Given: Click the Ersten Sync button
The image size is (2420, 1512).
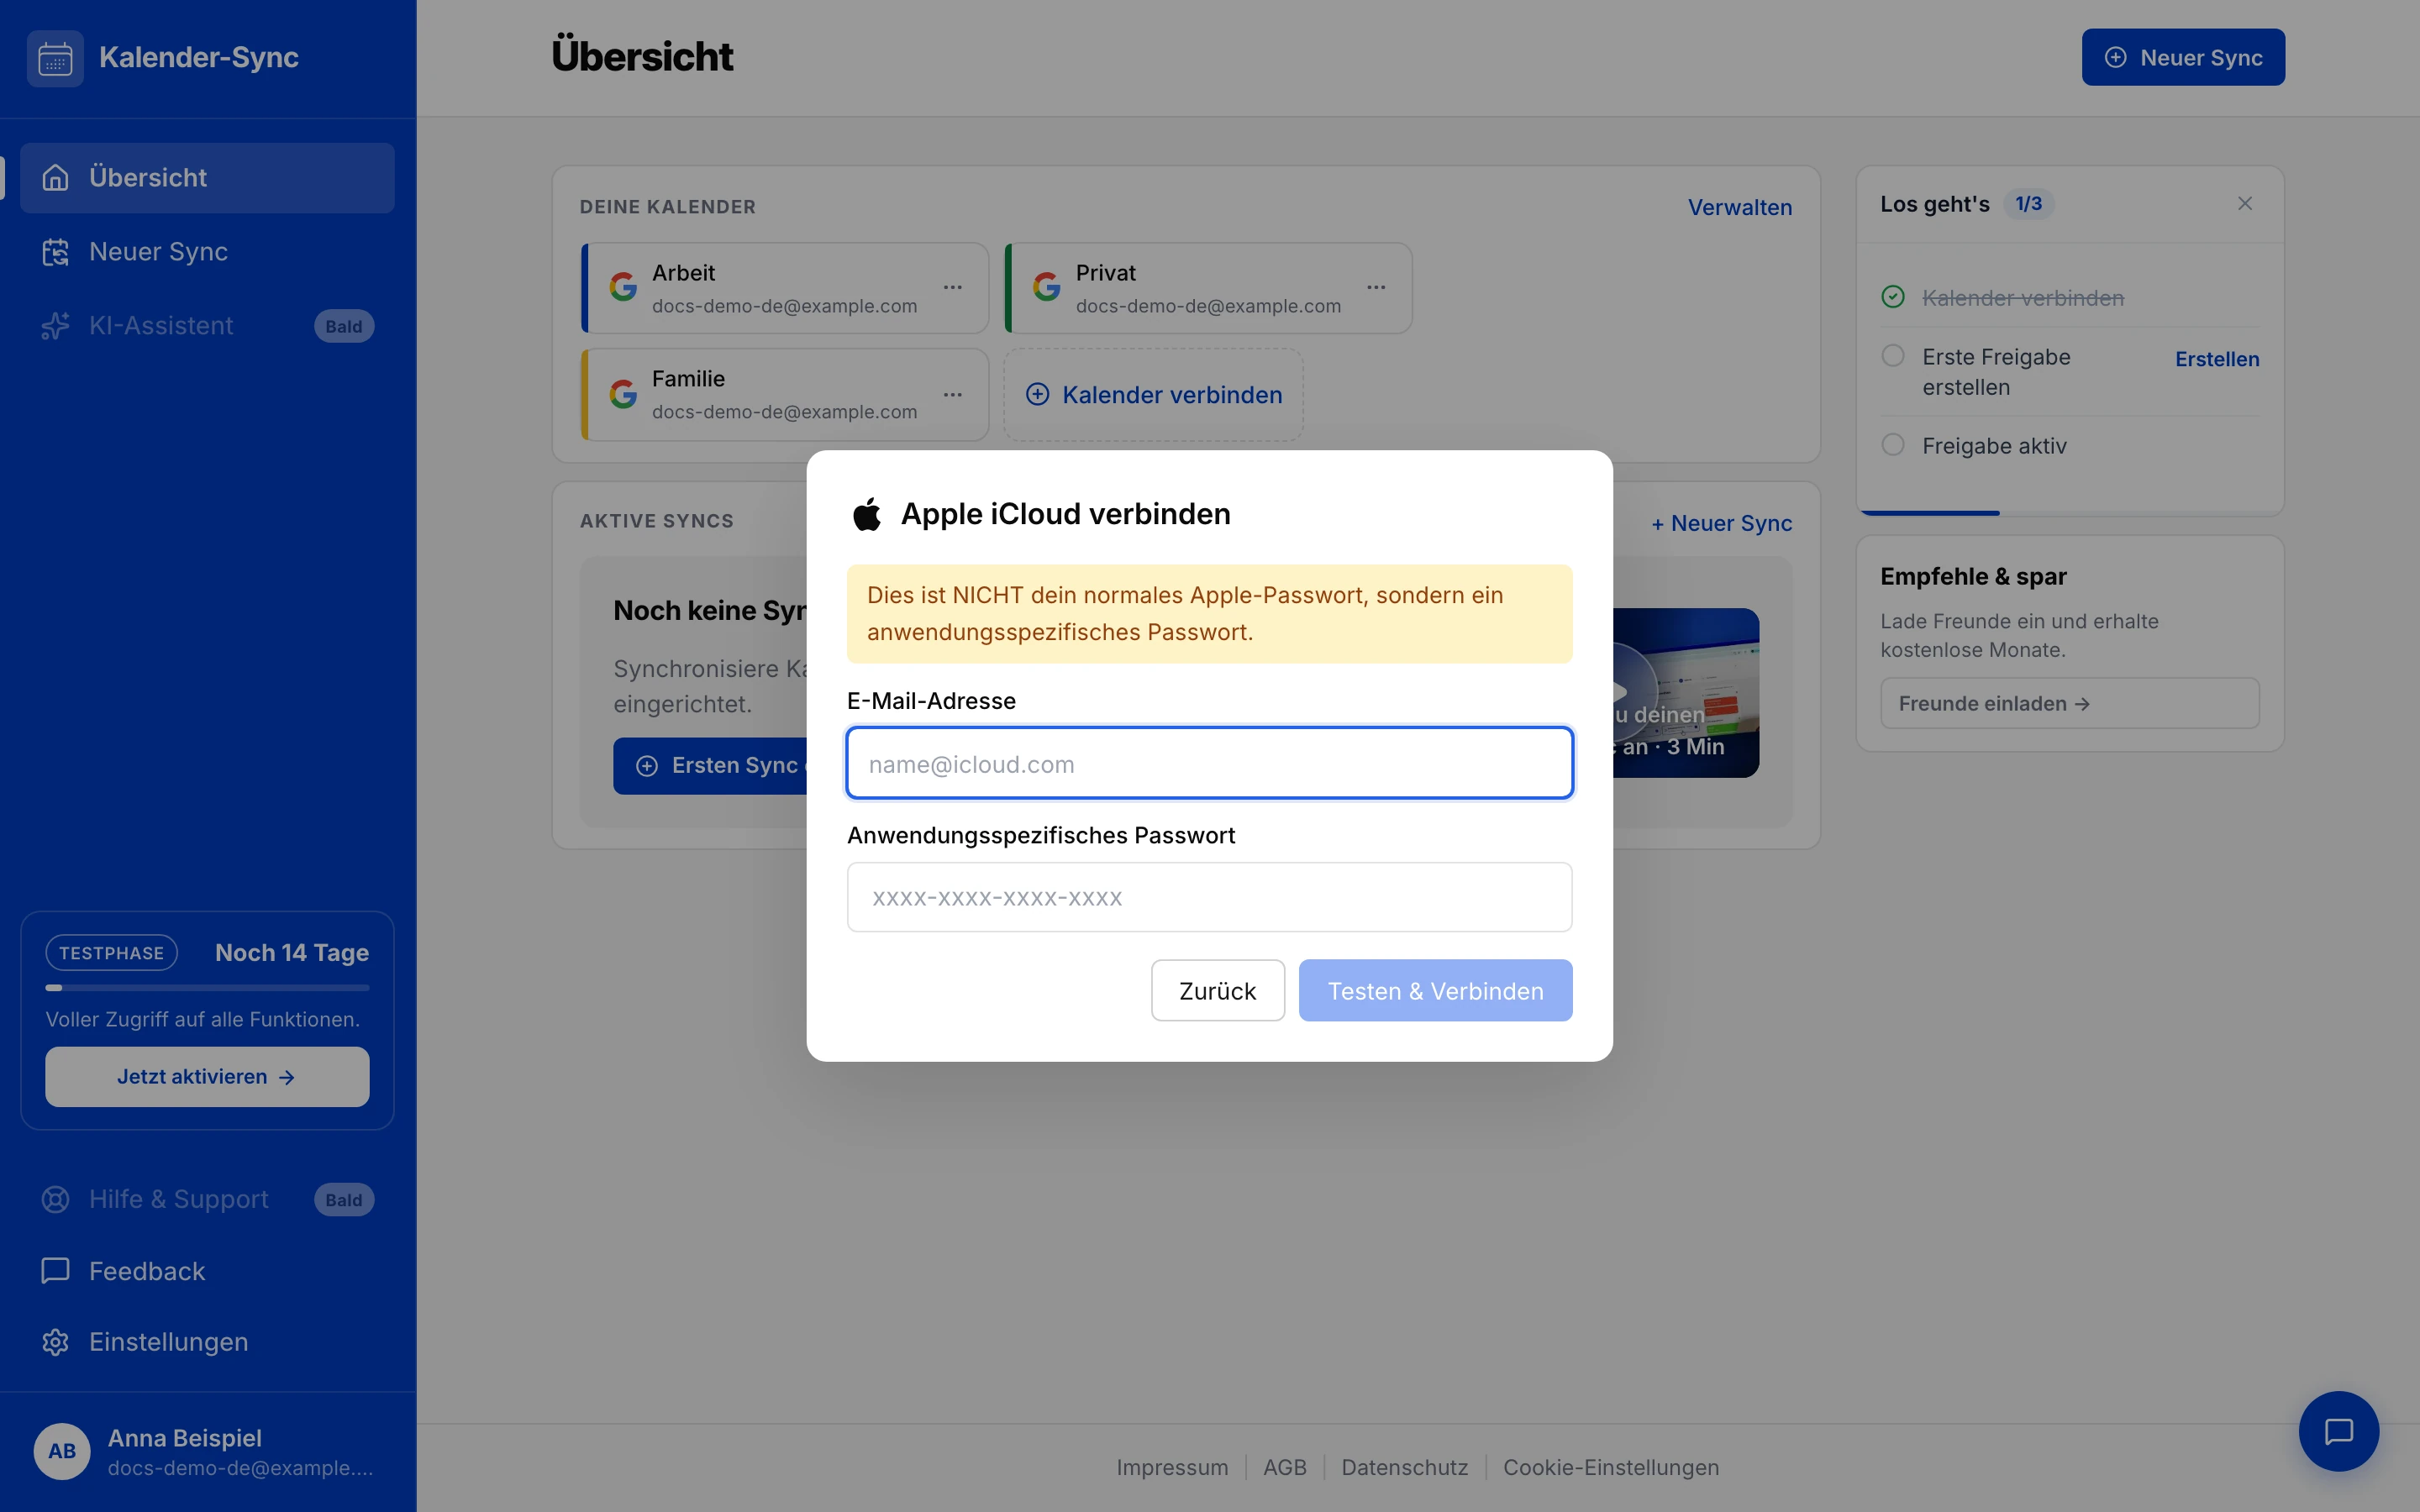Looking at the screenshot, I should 712,766.
